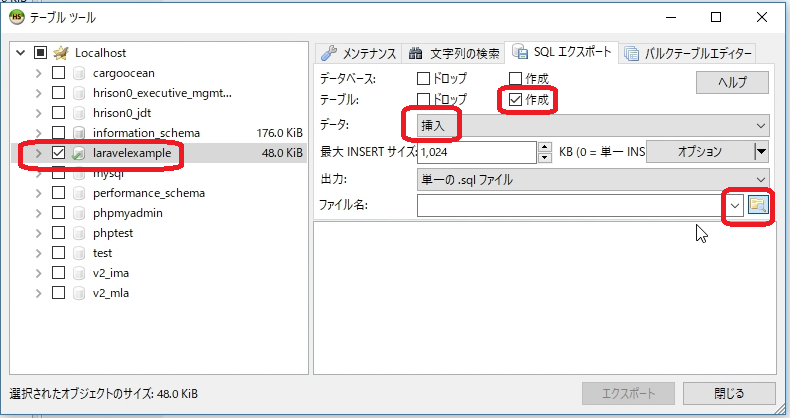Collapse the Localhost tree node
The image size is (790, 418).
pyautogui.click(x=21, y=52)
